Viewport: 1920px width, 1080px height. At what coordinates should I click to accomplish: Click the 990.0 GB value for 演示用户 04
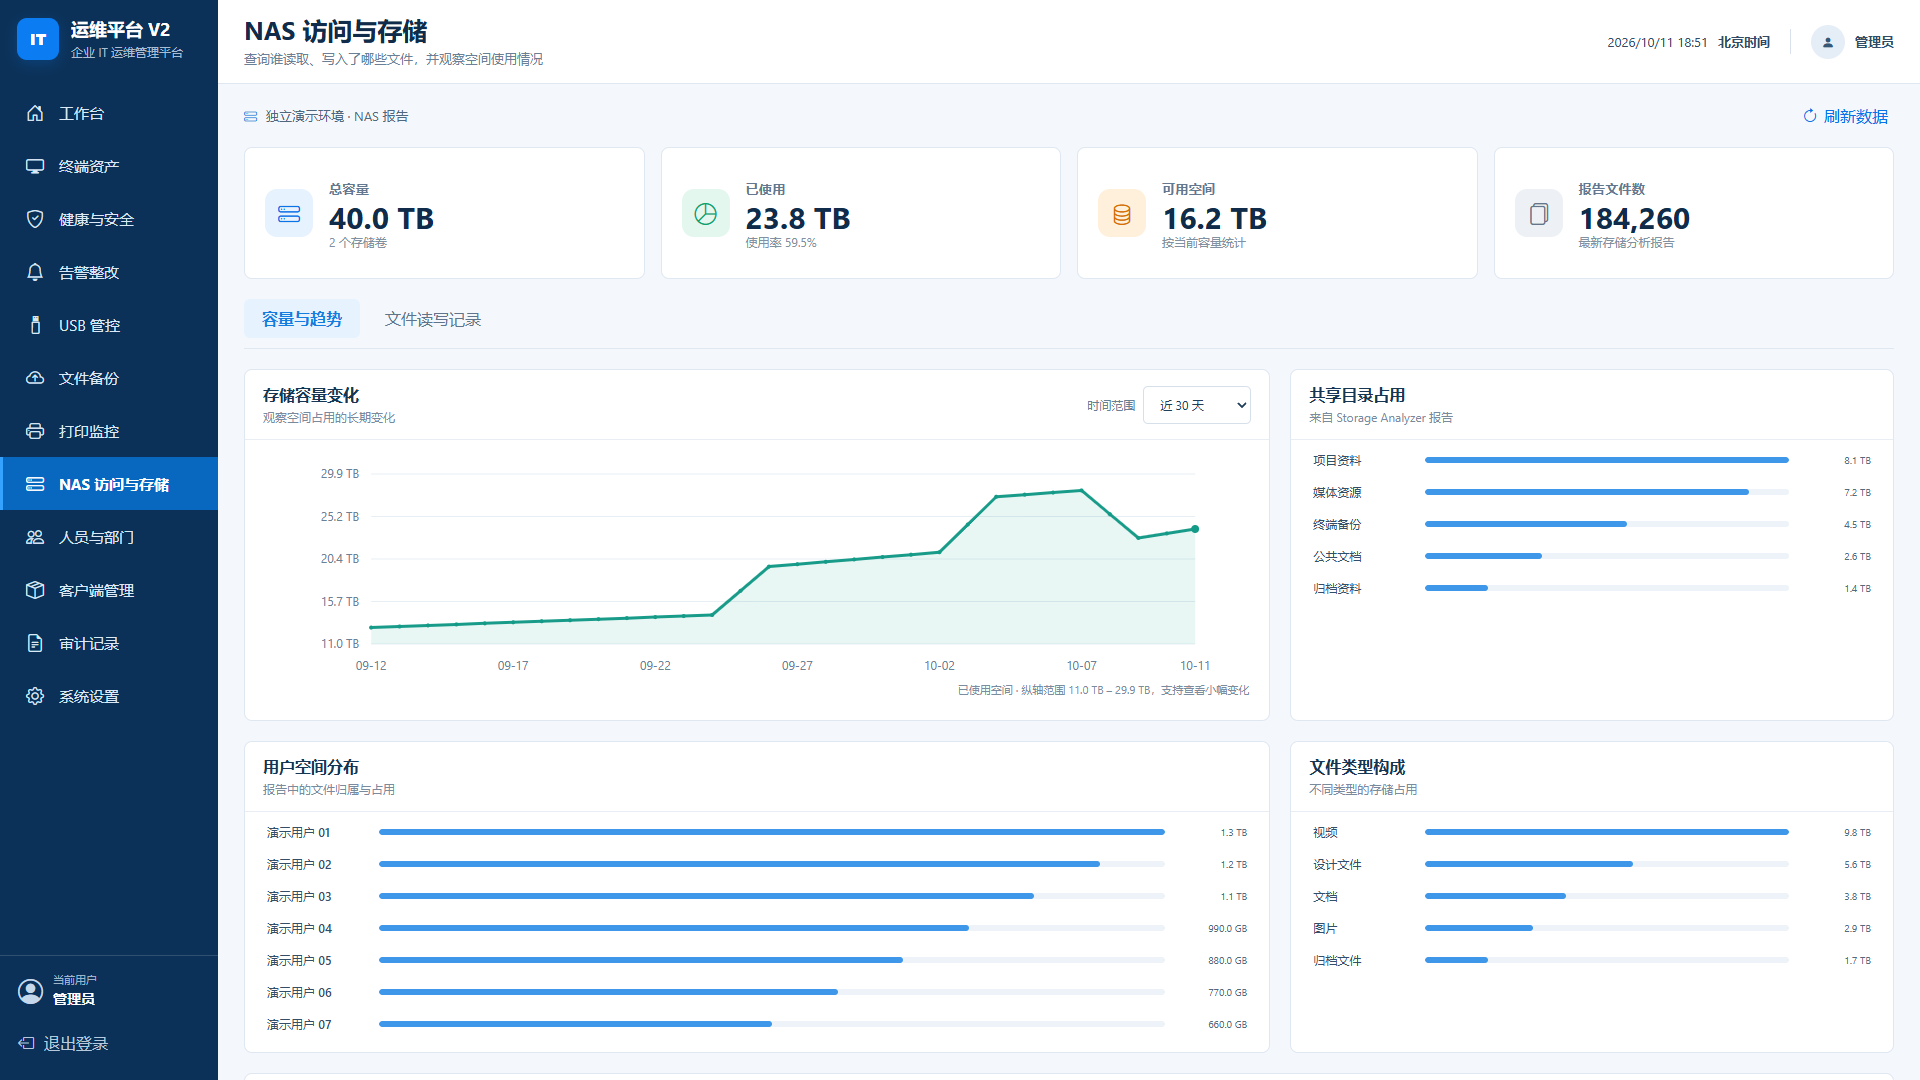tap(1227, 928)
